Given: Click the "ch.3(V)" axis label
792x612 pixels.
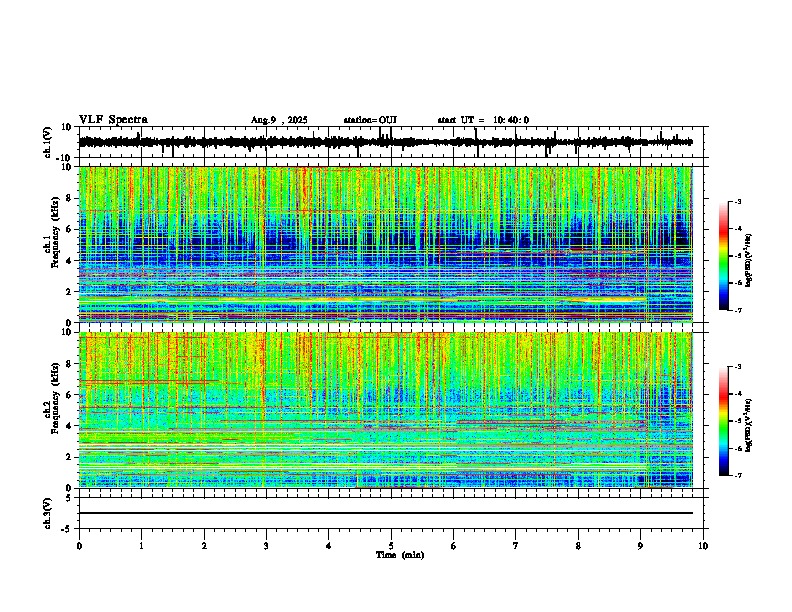Looking at the screenshot, I should tap(48, 514).
